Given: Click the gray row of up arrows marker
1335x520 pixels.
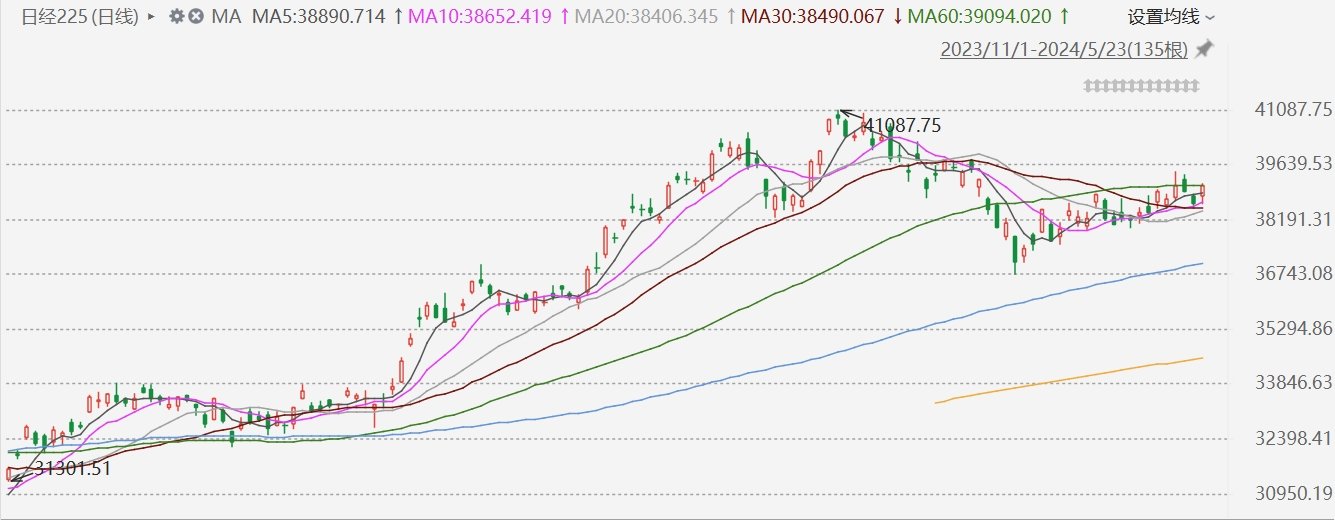Looking at the screenshot, I should (1141, 87).
